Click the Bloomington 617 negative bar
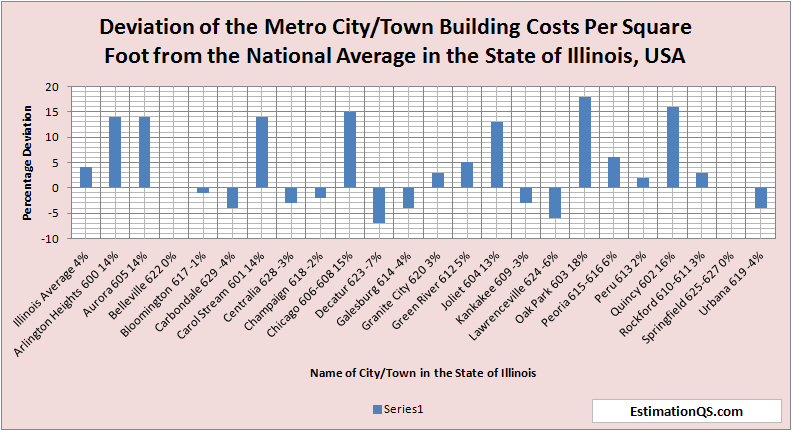The image size is (792, 431). (203, 190)
